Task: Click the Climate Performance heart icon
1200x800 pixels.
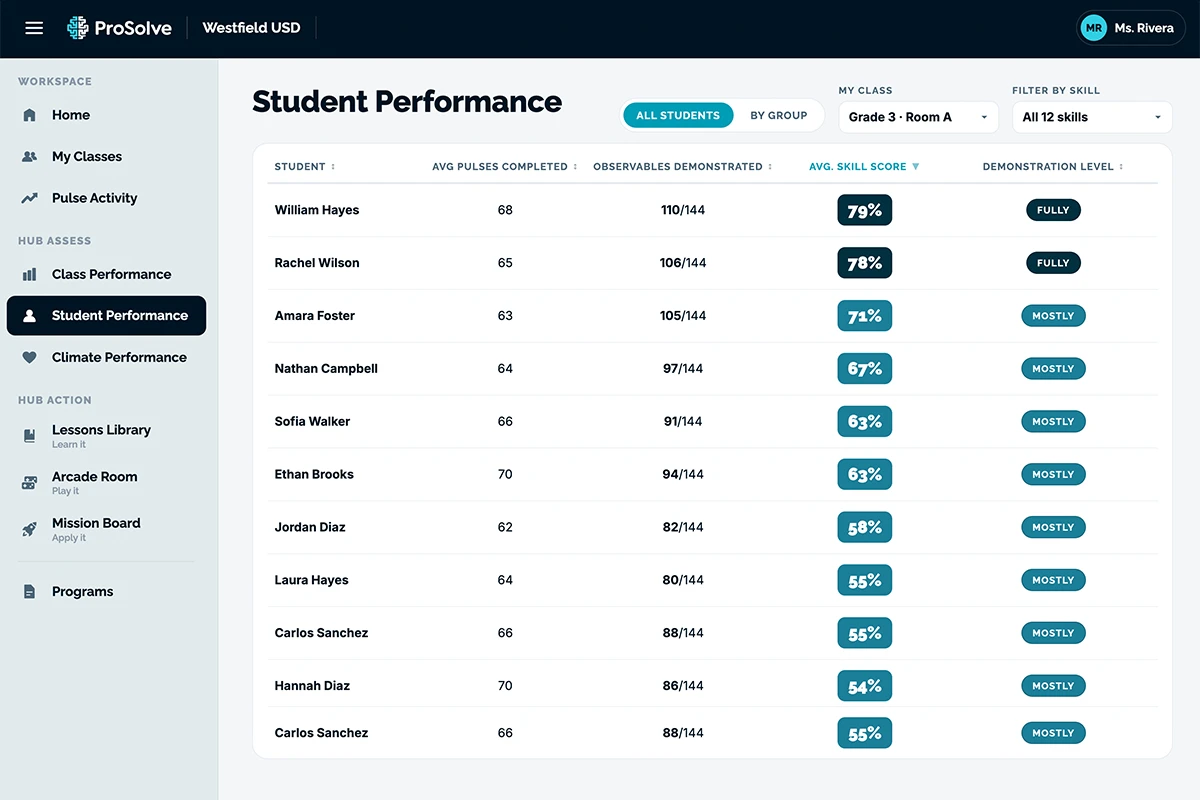Action: [30, 357]
